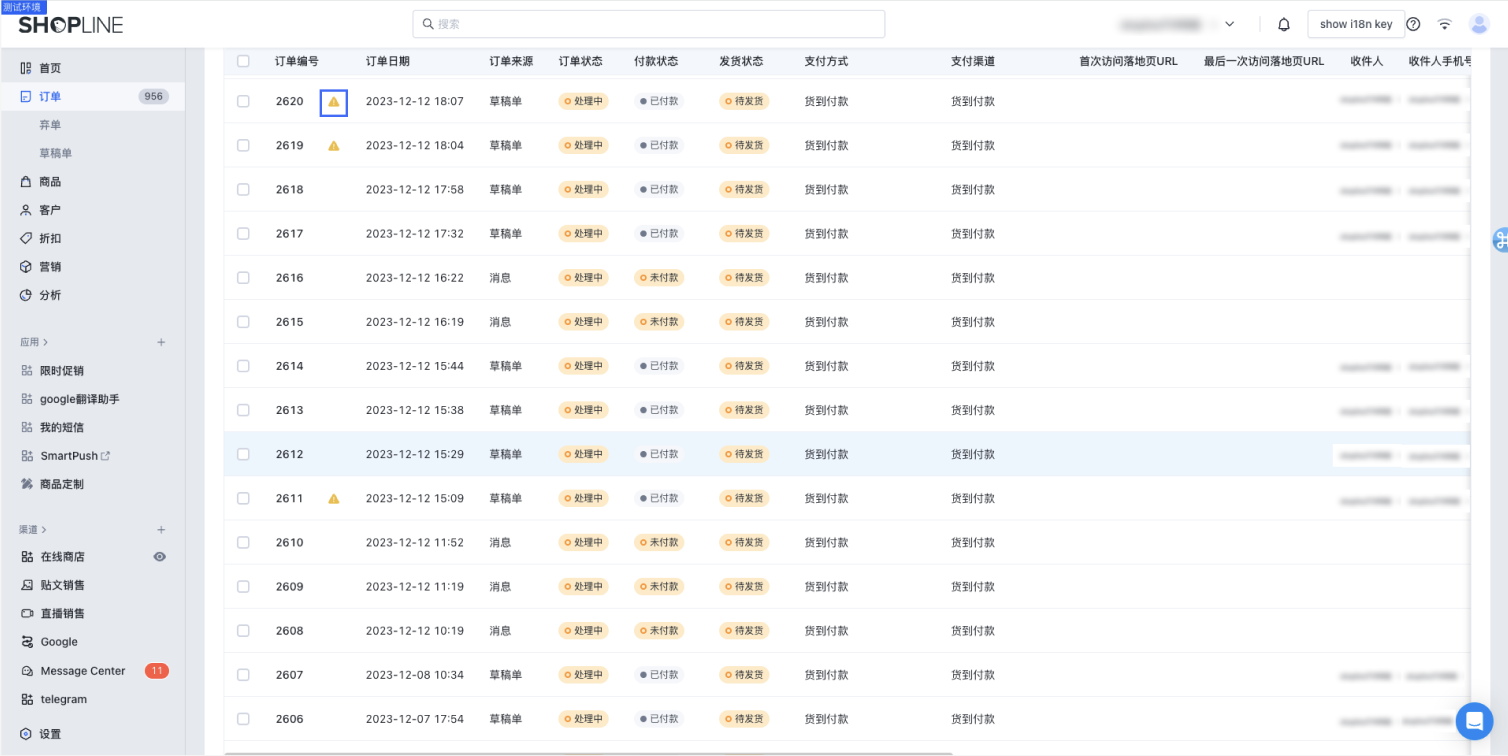Open order number 2609
Viewport: 1508px width, 756px height.
[x=290, y=587]
